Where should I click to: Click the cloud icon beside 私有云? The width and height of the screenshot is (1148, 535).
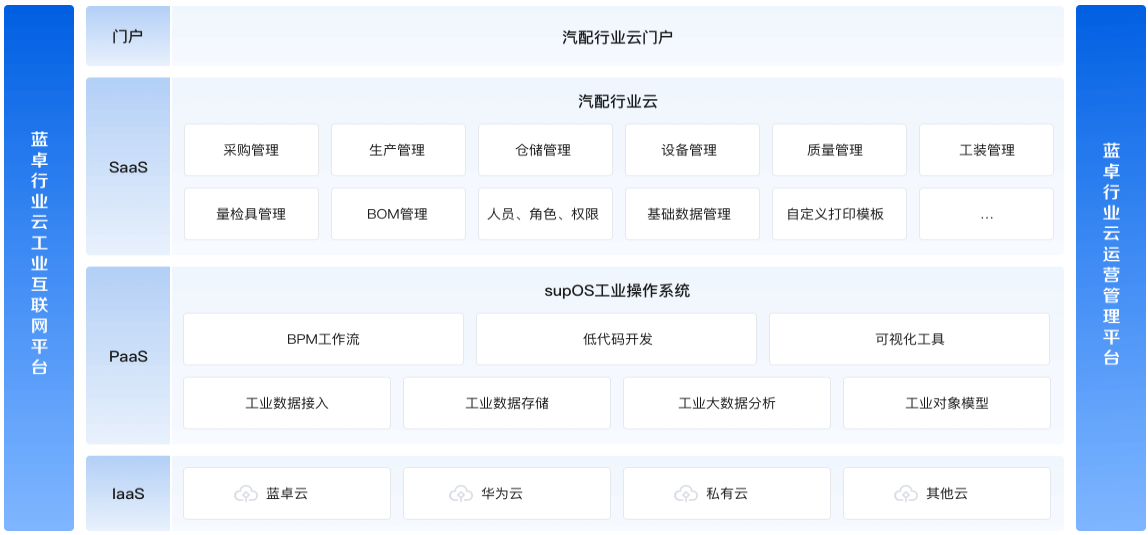(x=686, y=494)
